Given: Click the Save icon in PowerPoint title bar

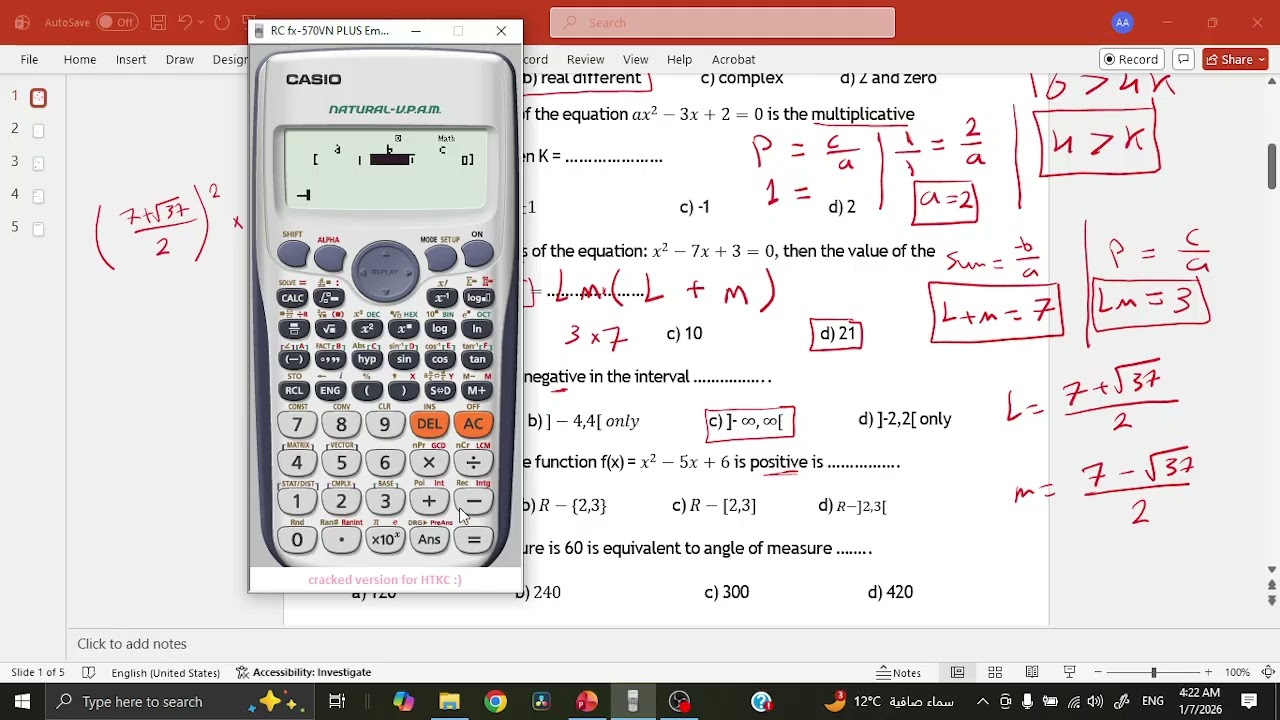Looking at the screenshot, I should [158, 22].
